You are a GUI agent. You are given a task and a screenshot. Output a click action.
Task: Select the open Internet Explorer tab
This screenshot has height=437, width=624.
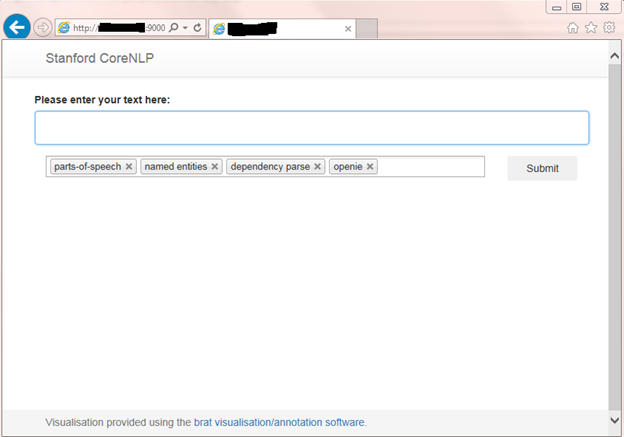(282, 29)
